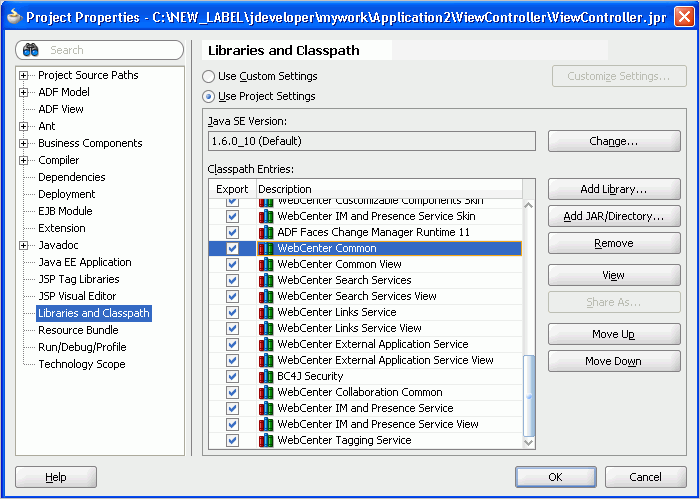
Task: Click library icon beside WebCenter Collaboration Common
Action: coord(266,392)
